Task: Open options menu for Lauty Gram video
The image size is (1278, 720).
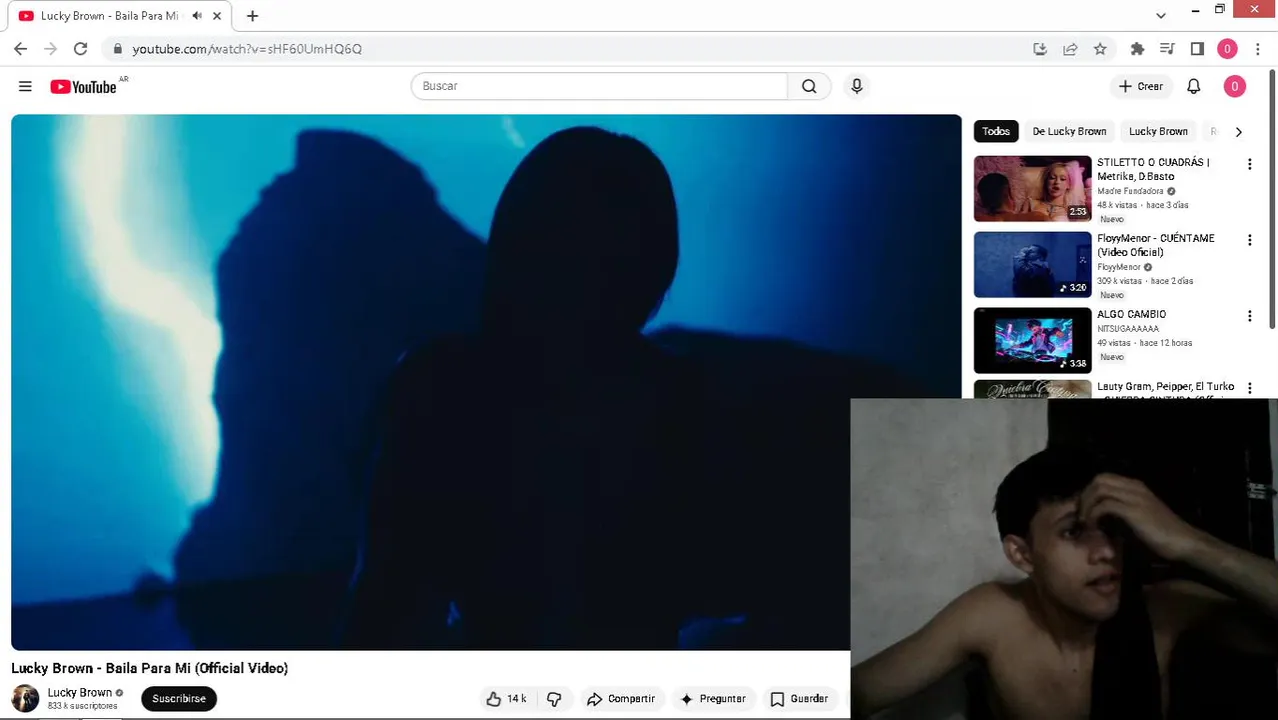Action: (1249, 388)
